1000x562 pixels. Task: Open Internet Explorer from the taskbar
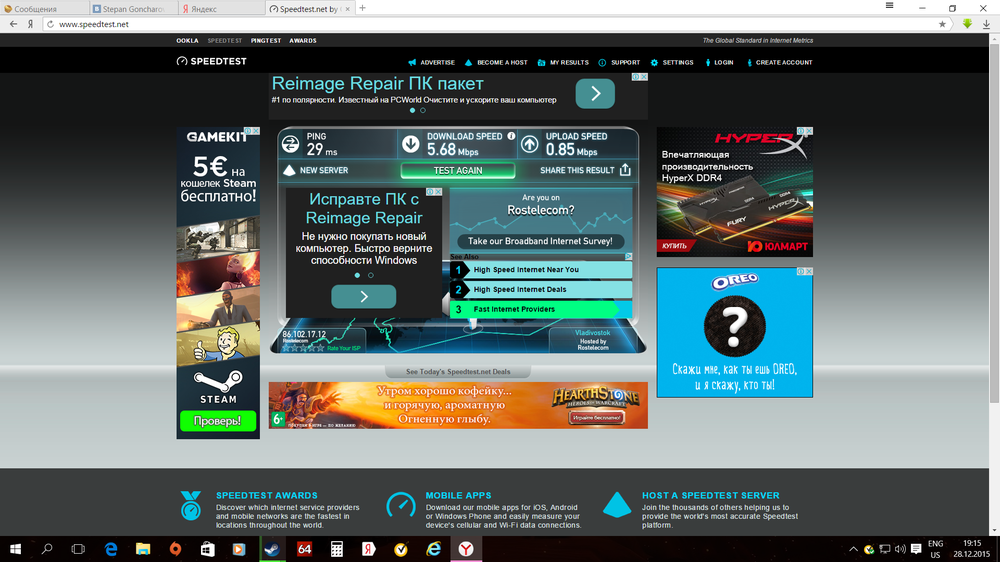click(434, 549)
